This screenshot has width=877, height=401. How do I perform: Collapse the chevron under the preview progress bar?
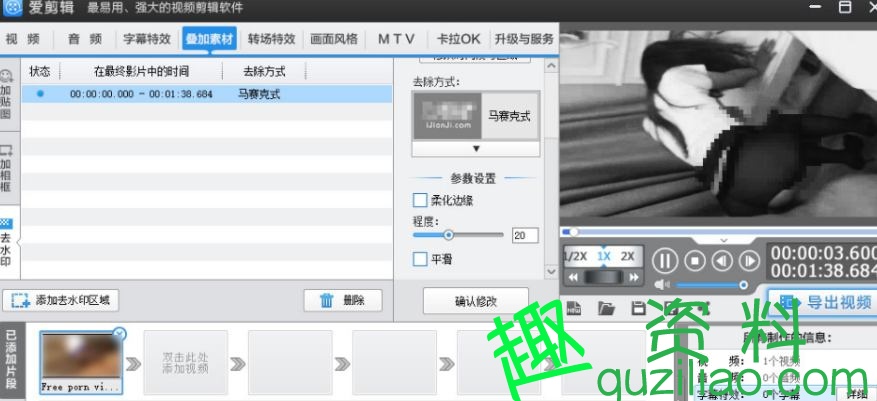coord(723,240)
